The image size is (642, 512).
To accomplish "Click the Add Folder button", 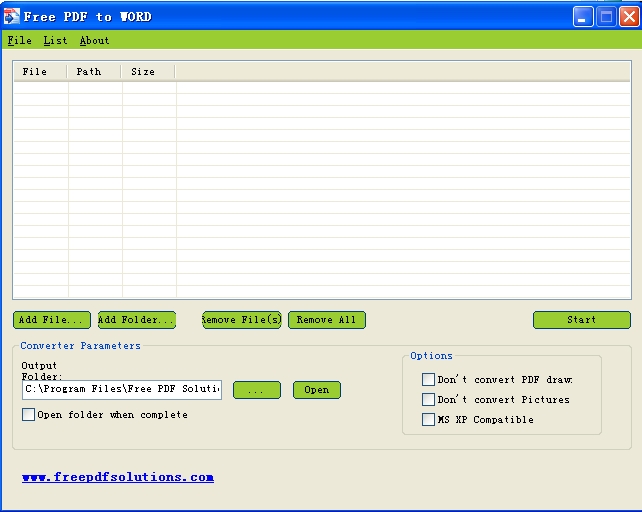I will click(x=136, y=320).
